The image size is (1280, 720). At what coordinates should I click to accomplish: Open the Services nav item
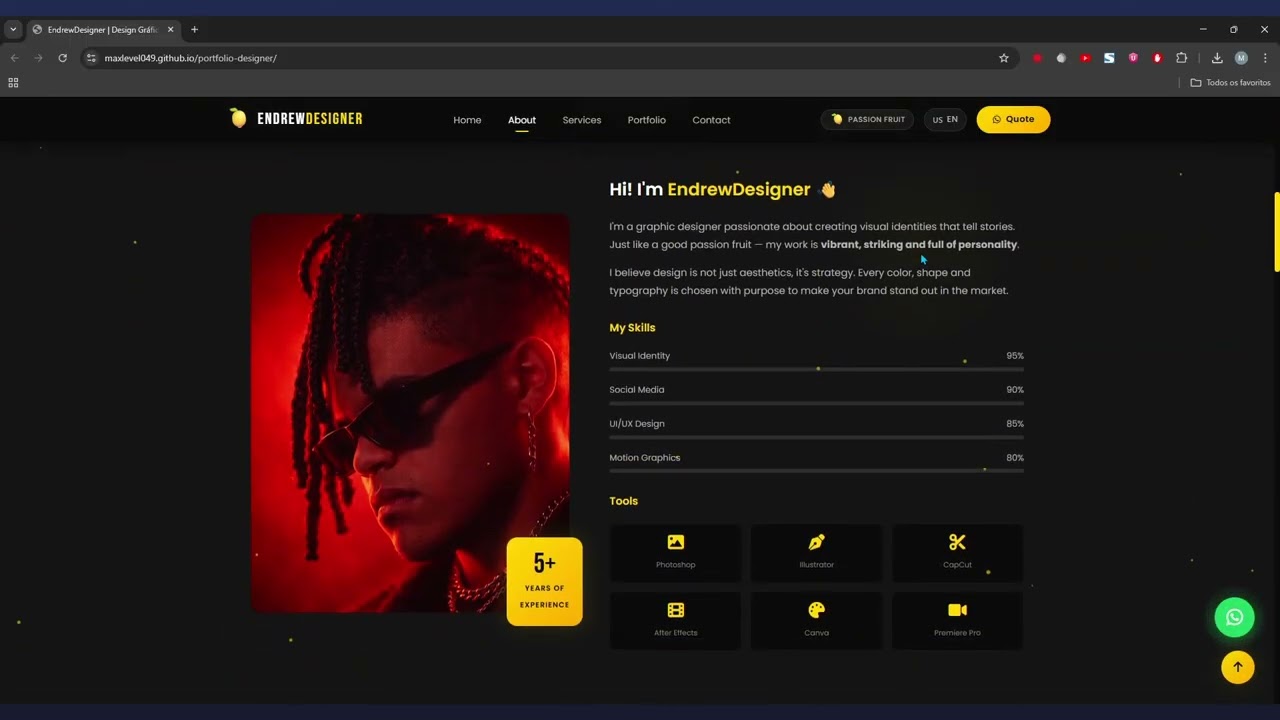tap(582, 120)
